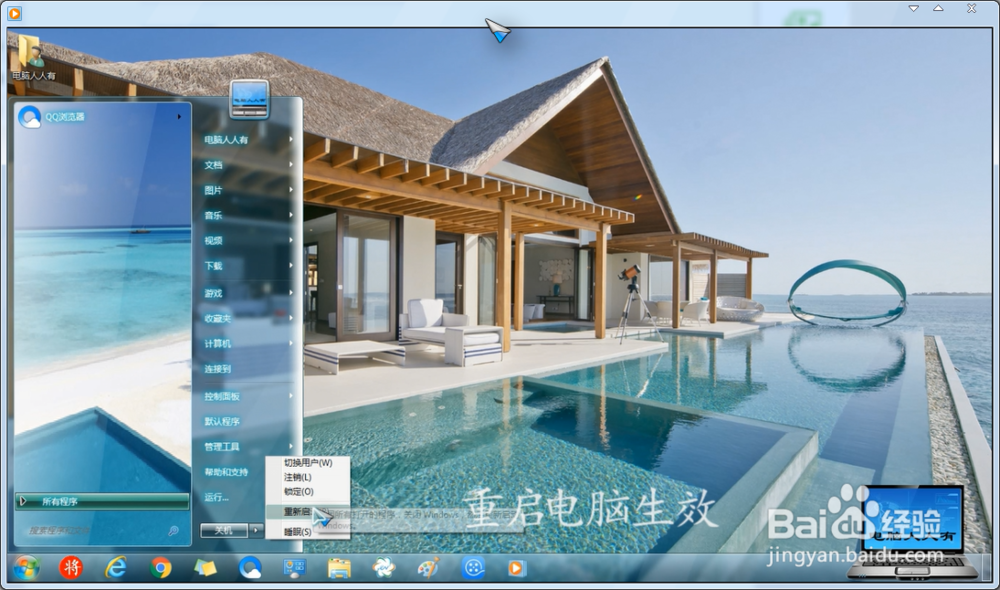The height and width of the screenshot is (590, 1000).
Task: Open 所有程序 all programs list
Action: pos(102,501)
